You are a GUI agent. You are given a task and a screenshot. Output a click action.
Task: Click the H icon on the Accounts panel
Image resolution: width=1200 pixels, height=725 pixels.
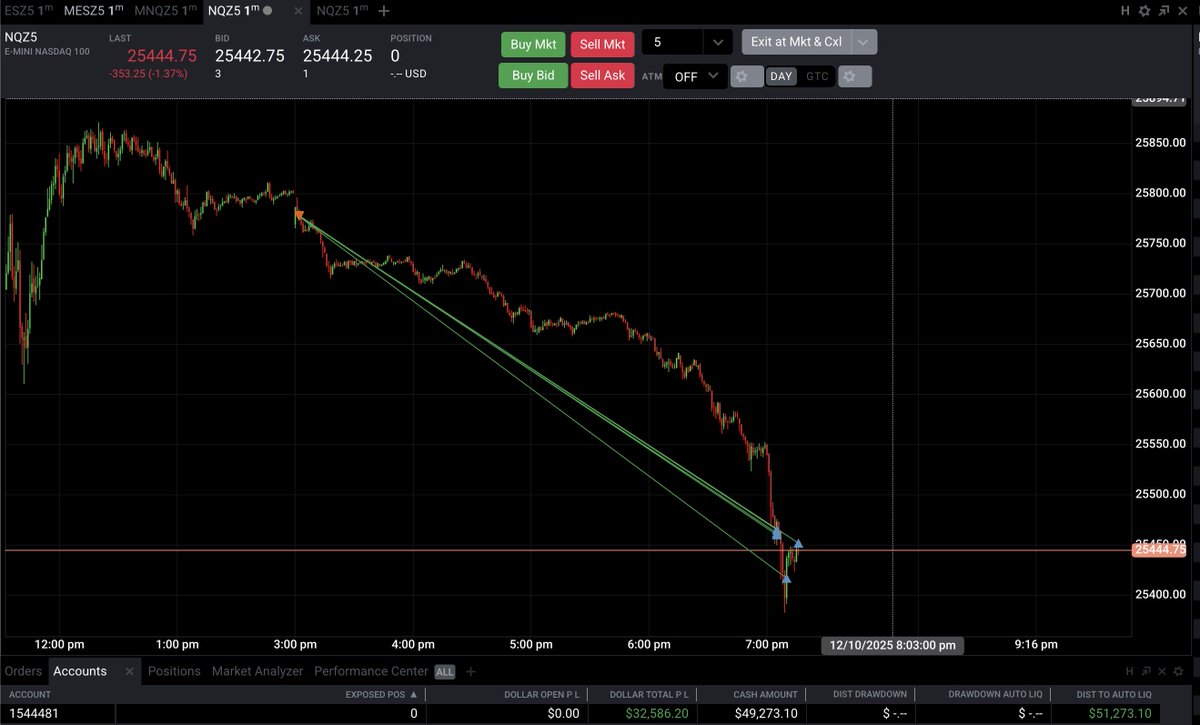(x=1128, y=671)
